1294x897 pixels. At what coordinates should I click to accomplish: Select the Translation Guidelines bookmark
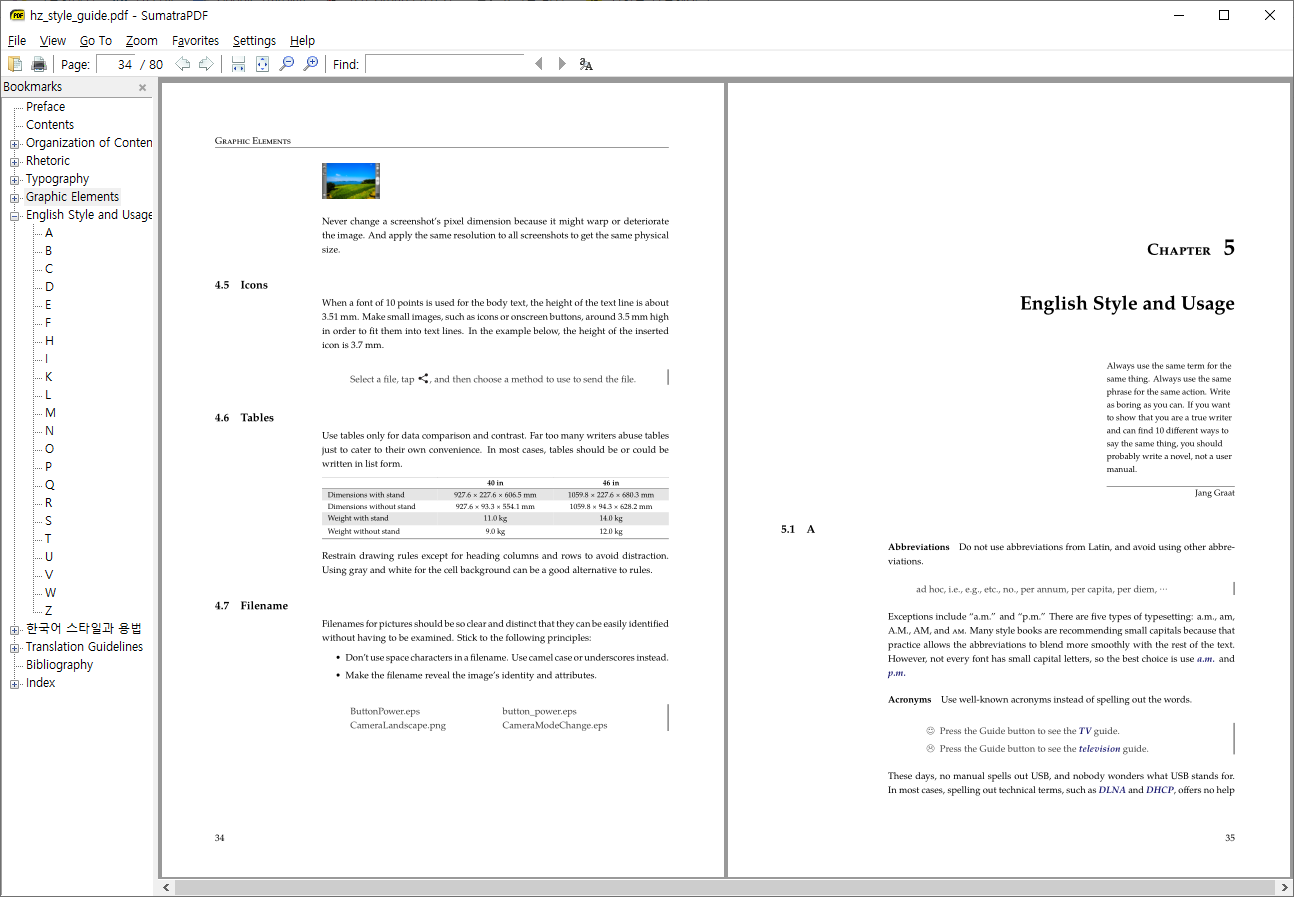pos(84,647)
